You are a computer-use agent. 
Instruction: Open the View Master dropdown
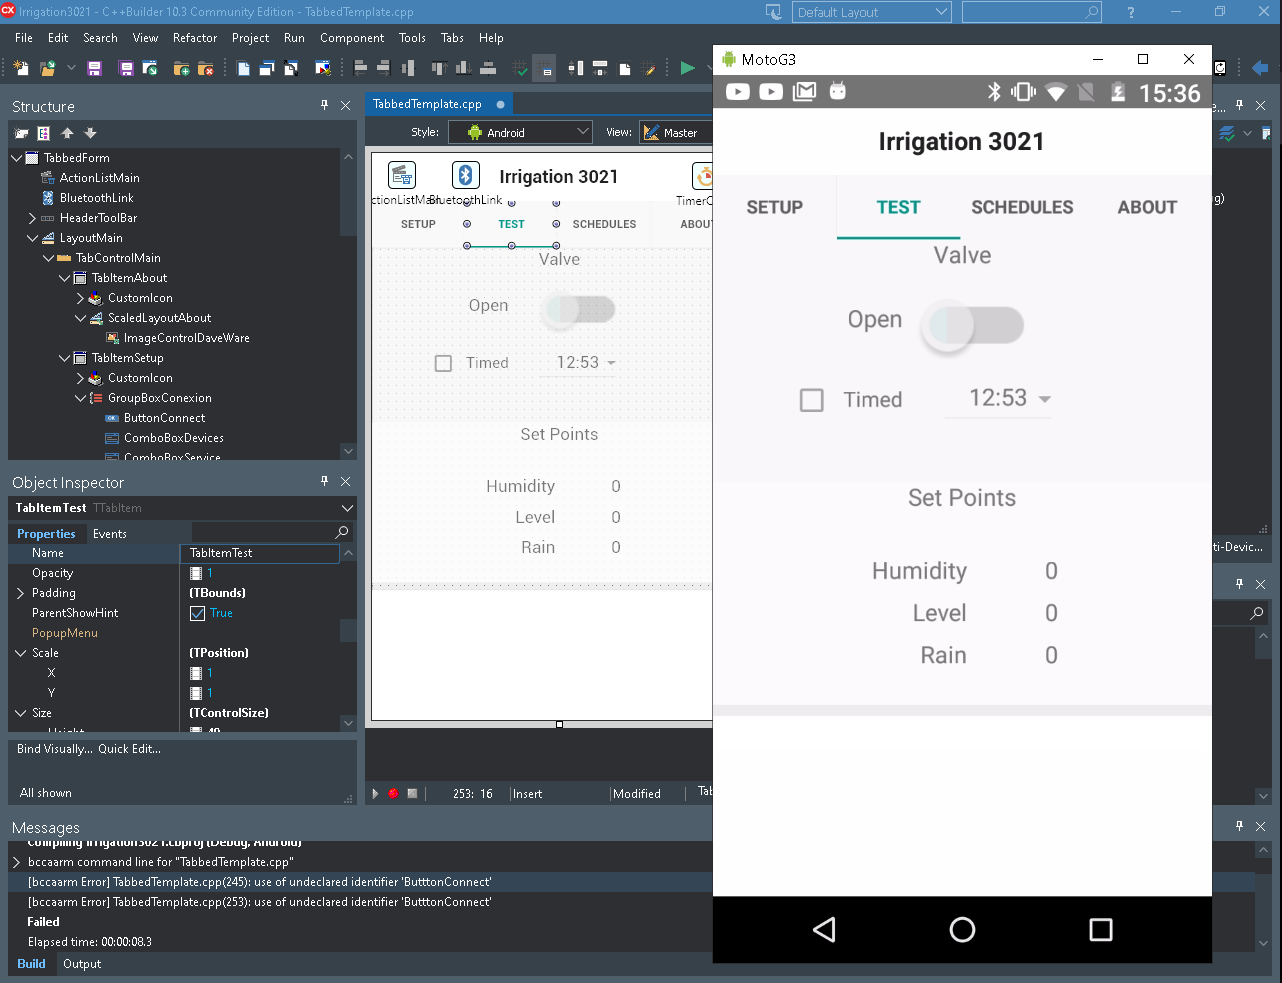click(x=675, y=132)
